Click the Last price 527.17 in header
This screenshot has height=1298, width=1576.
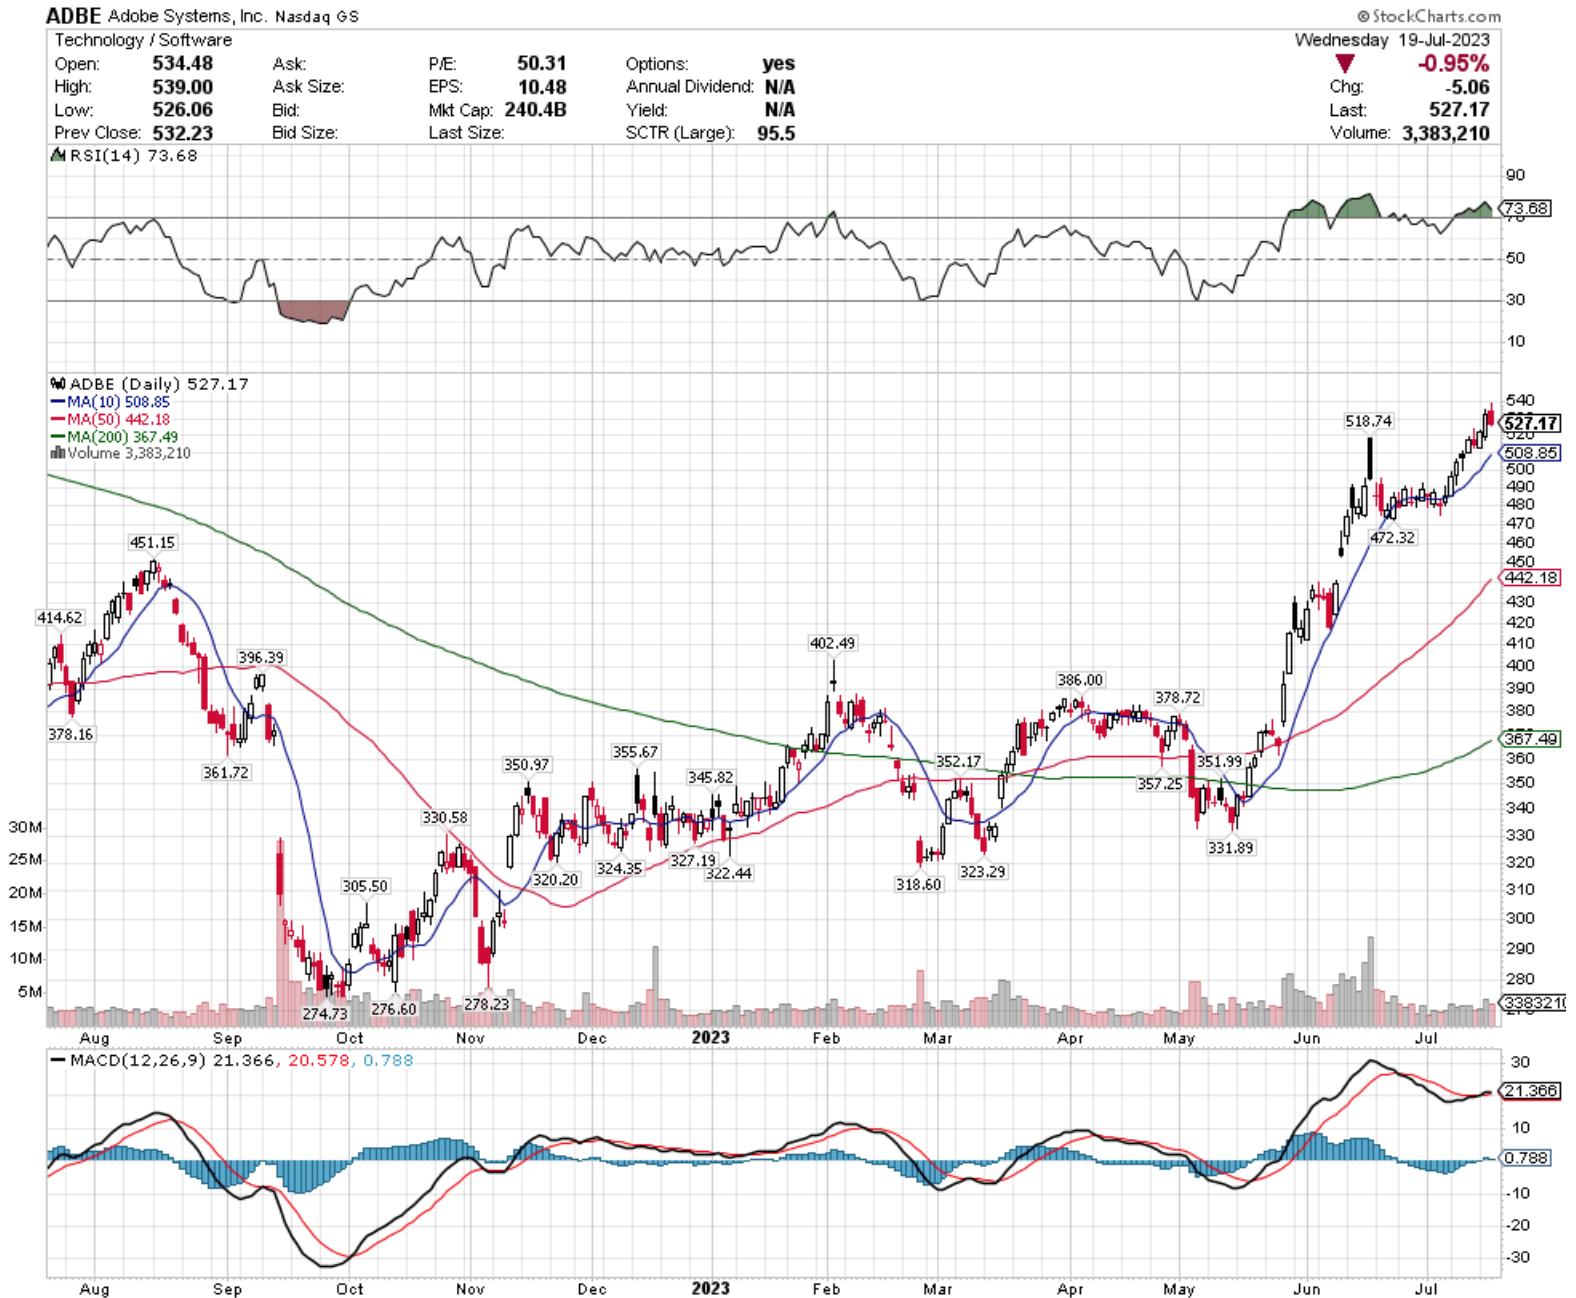pos(1459,109)
